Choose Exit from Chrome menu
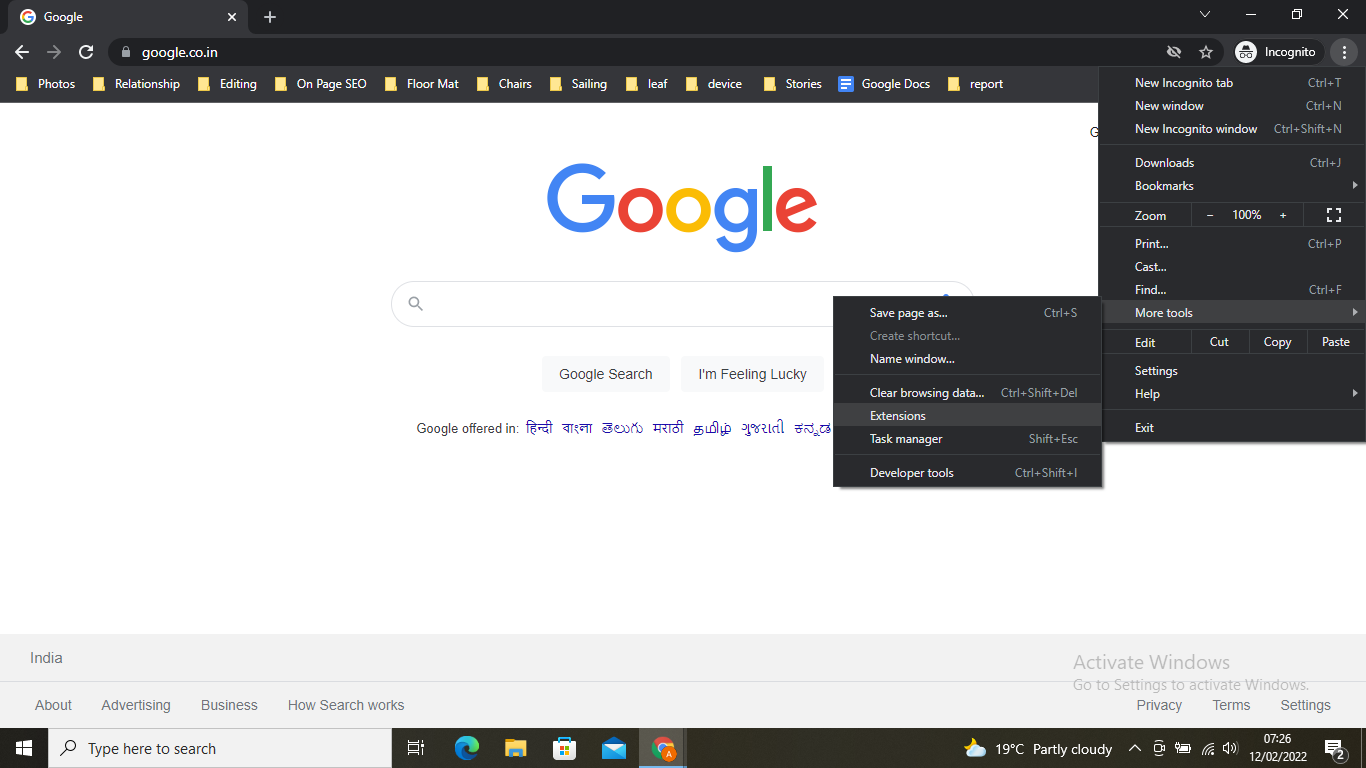The width and height of the screenshot is (1366, 768). pos(1232,428)
